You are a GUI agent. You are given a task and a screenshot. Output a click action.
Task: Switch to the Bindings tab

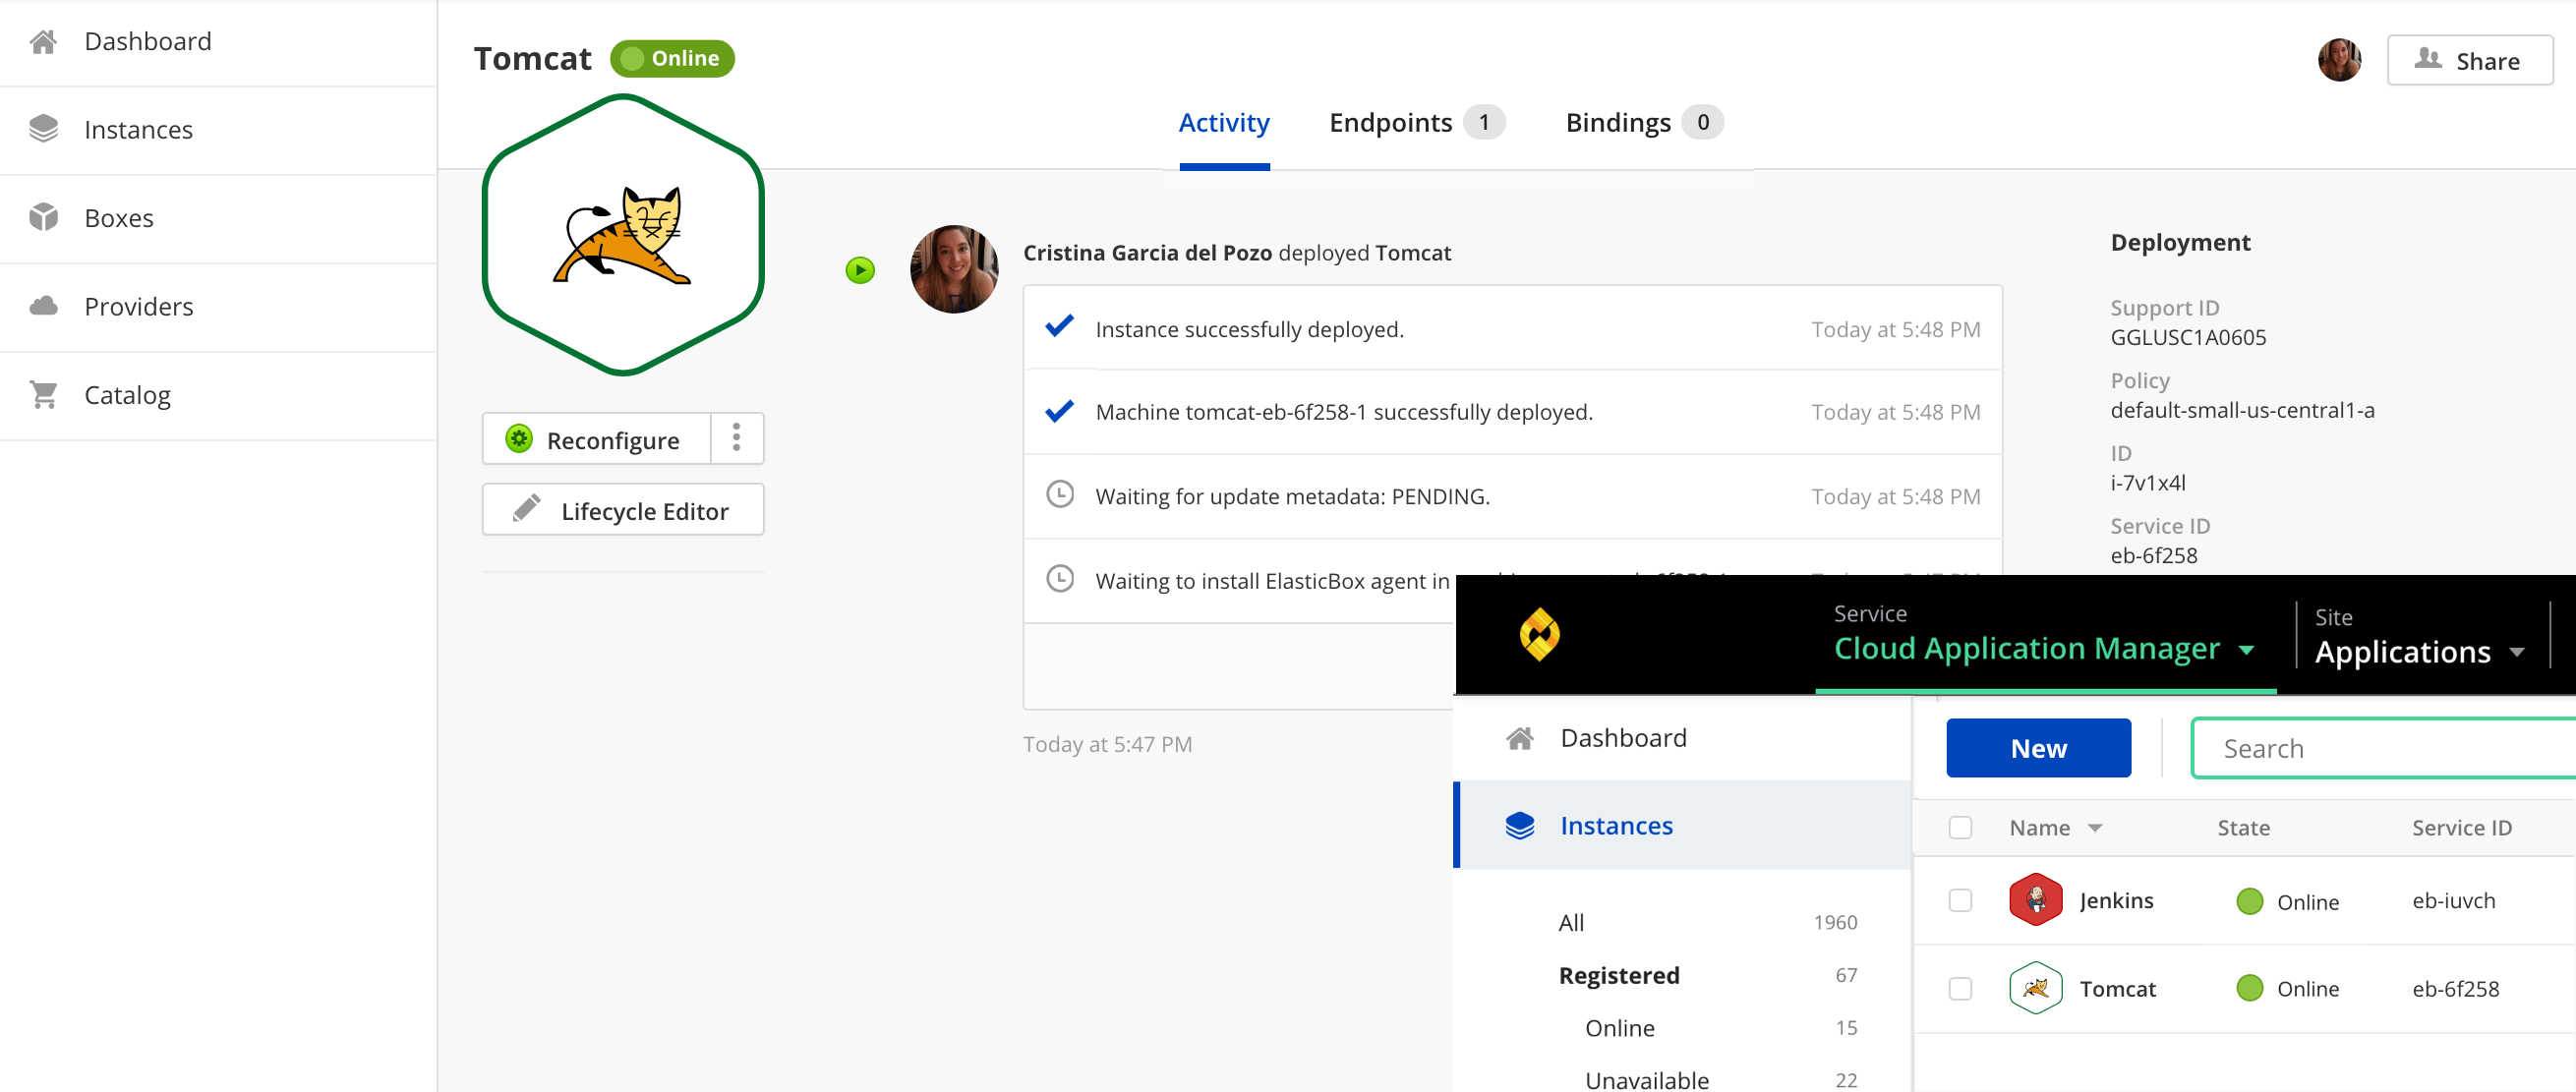point(1643,123)
